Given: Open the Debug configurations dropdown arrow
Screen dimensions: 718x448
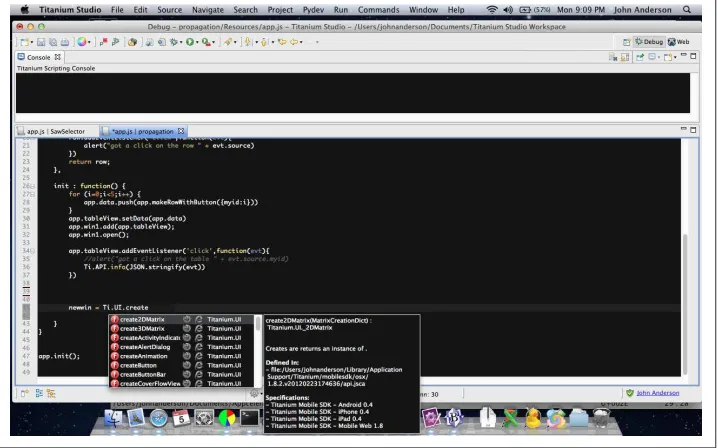Looking at the screenshot, I should pos(181,43).
